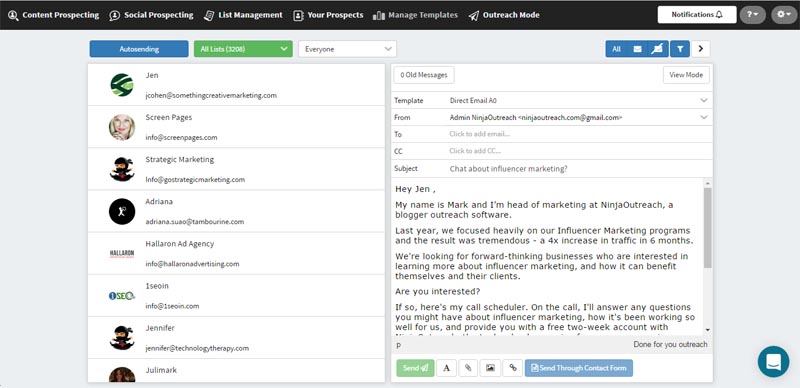Filter by contact form pencil icon
The image size is (800, 388).
click(x=658, y=49)
